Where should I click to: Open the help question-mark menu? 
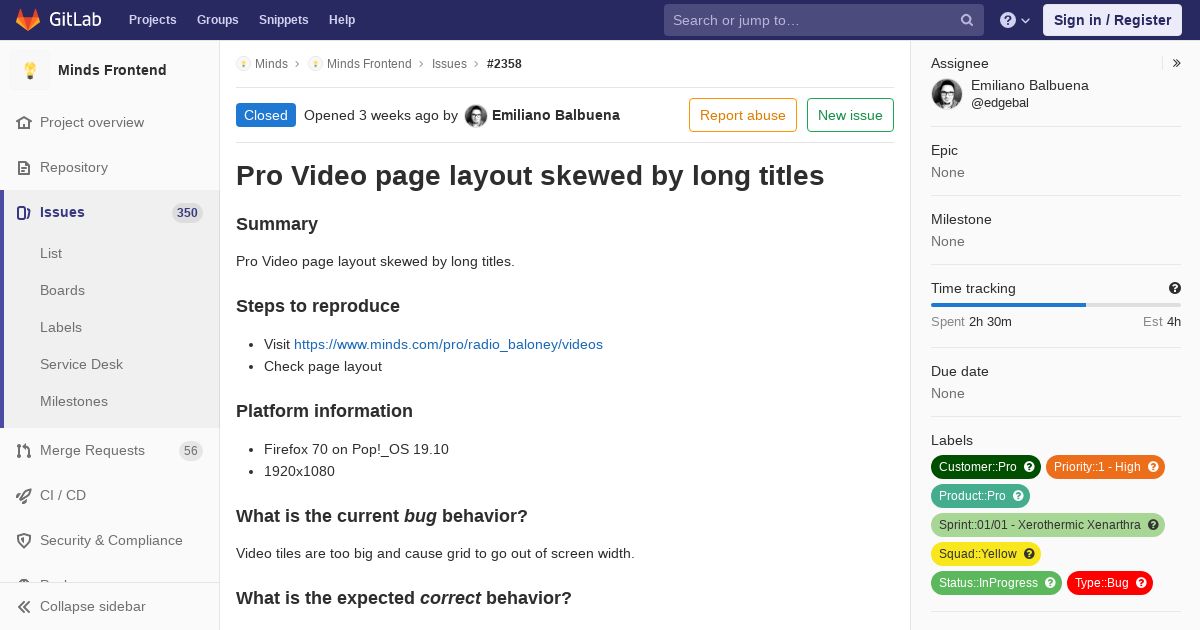[x=1015, y=20]
